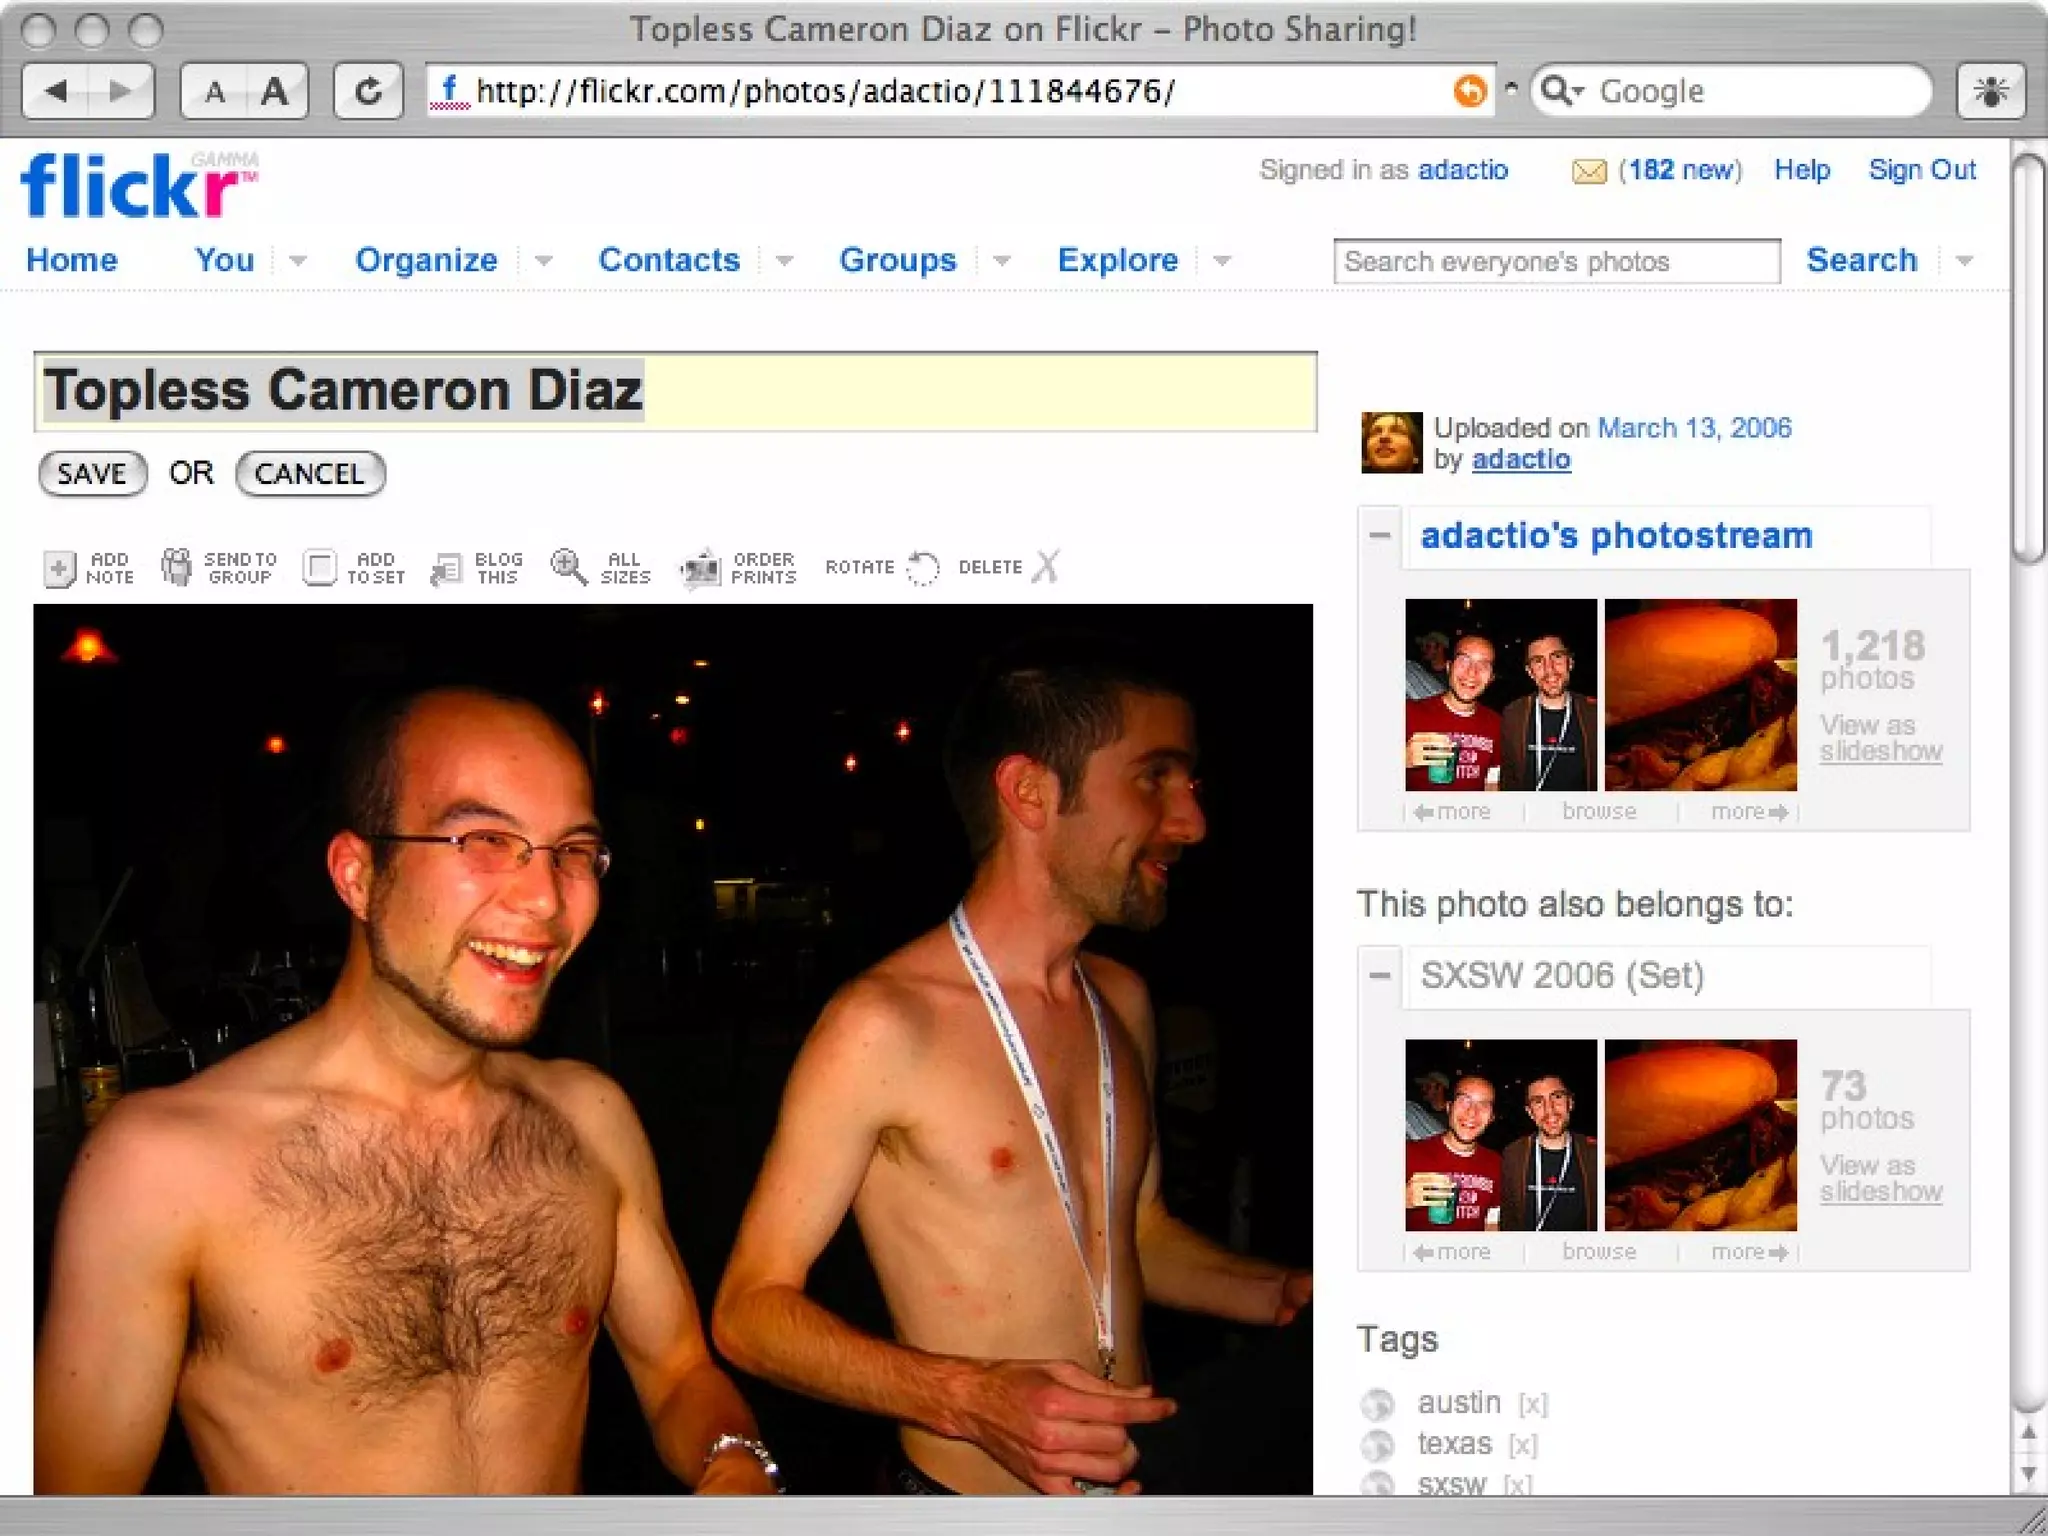Expand the Organize dropdown arrow
This screenshot has width=2048, height=1536.
click(543, 261)
